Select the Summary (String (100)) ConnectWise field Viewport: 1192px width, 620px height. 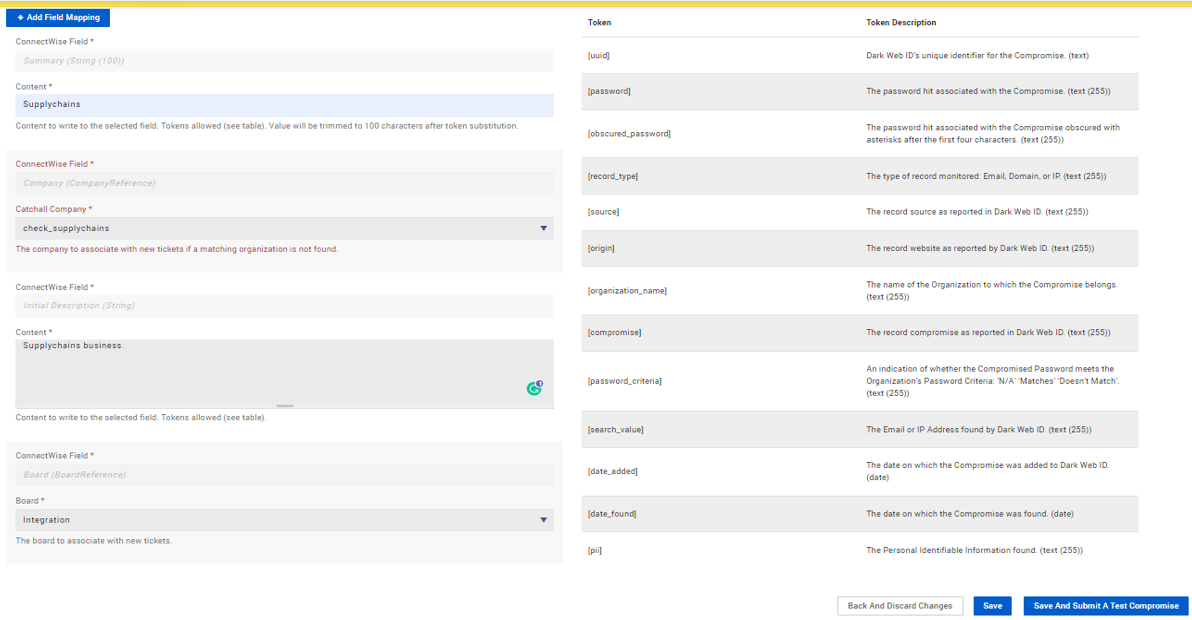(284, 61)
